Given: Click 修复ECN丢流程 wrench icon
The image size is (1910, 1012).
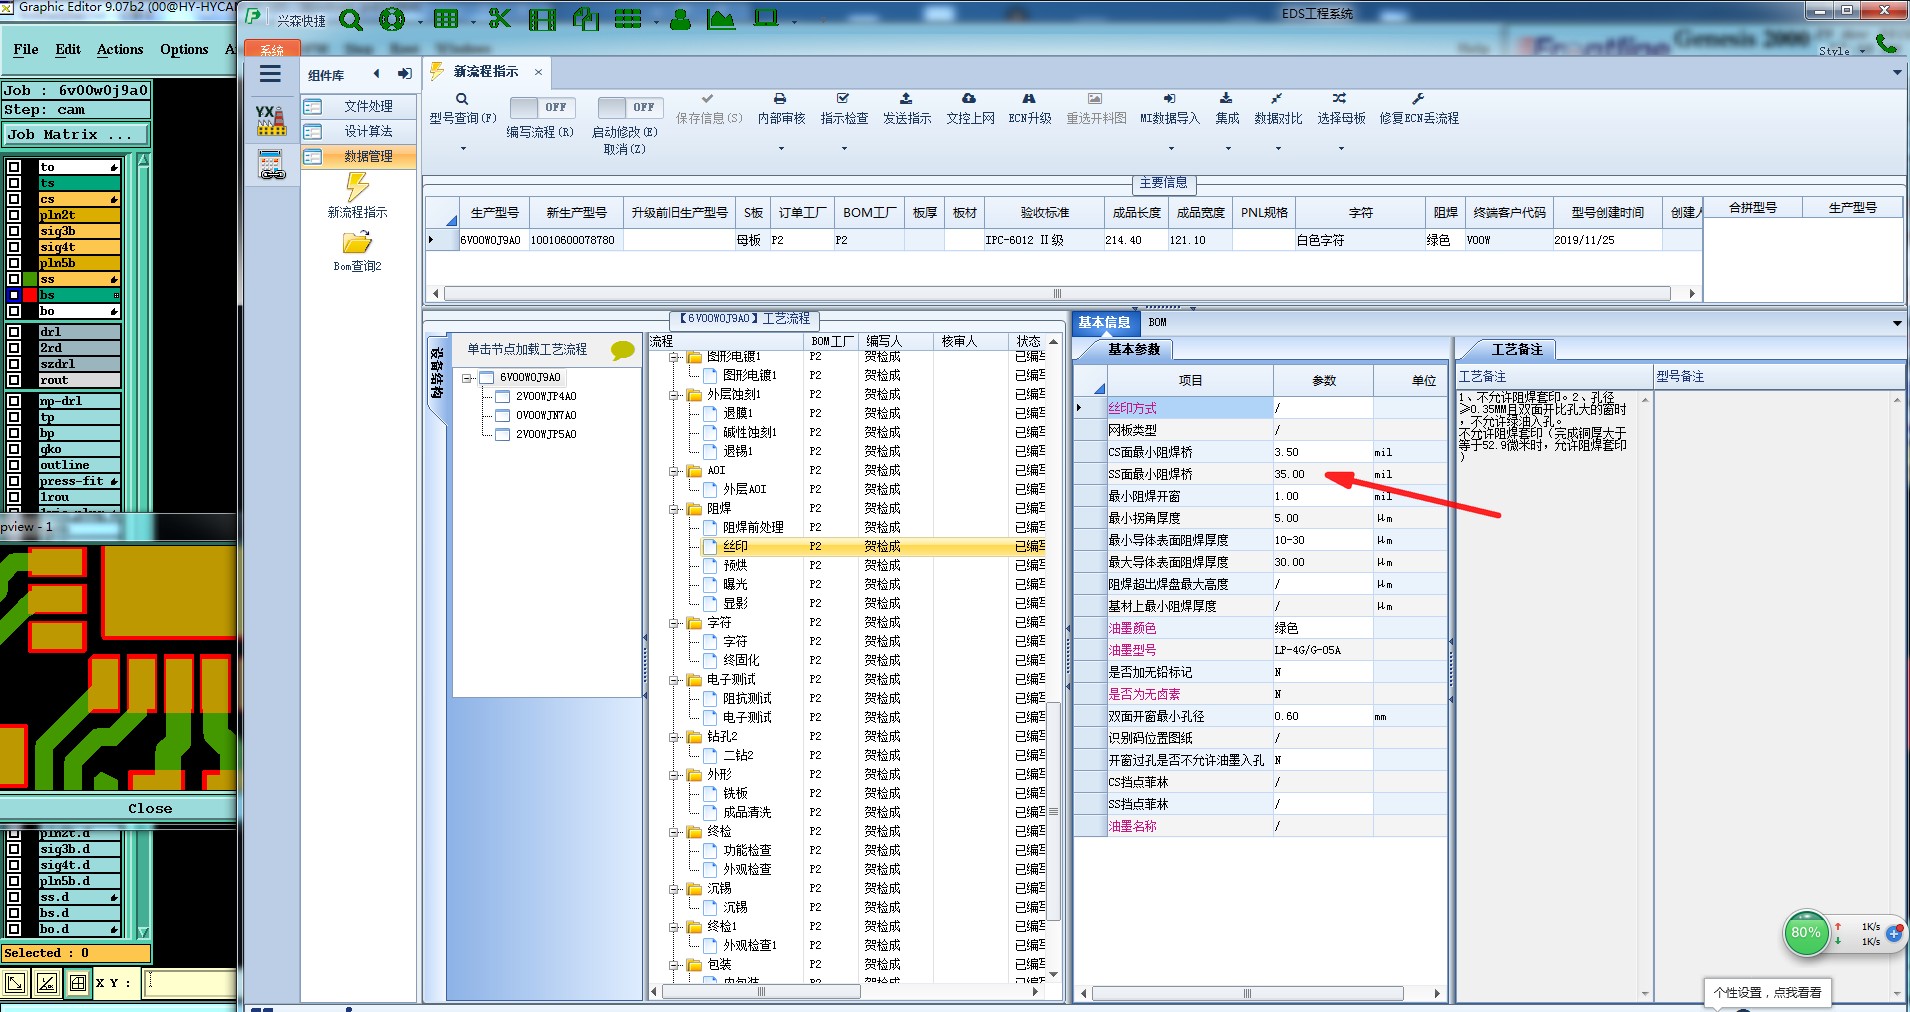Looking at the screenshot, I should [x=1417, y=99].
